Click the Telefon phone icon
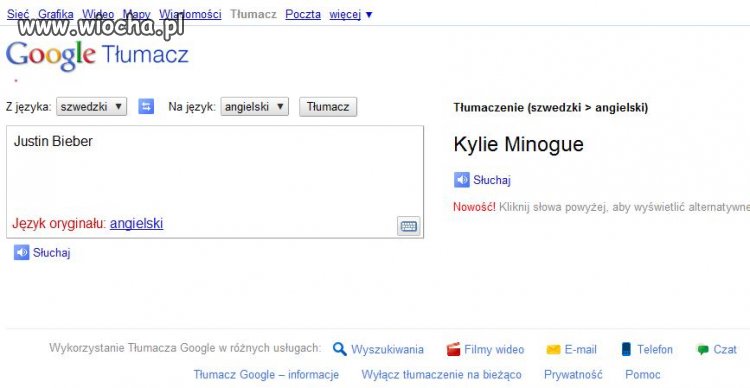Image resolution: width=750 pixels, height=388 pixels. point(626,349)
